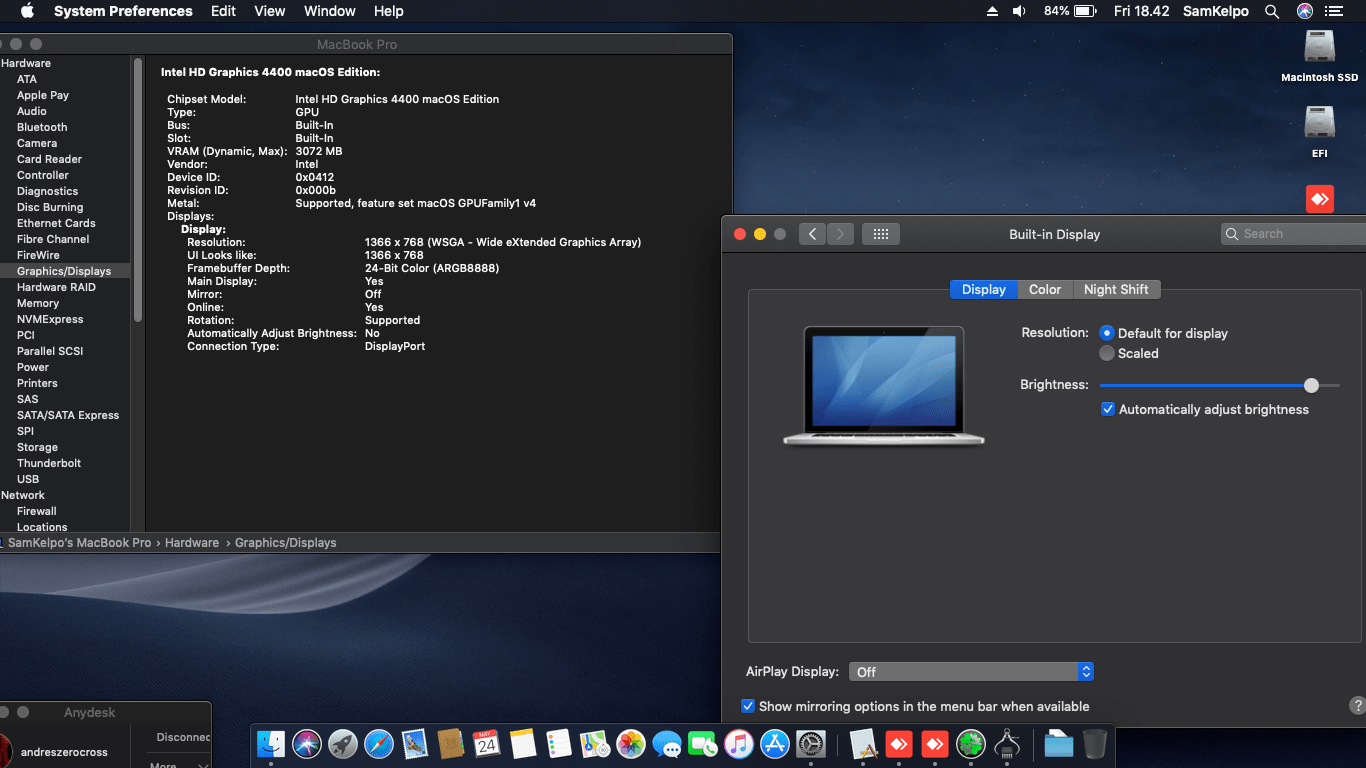Screen dimensions: 1366x768
Task: Switch to the Night Shift tab
Action: pyautogui.click(x=1116, y=289)
